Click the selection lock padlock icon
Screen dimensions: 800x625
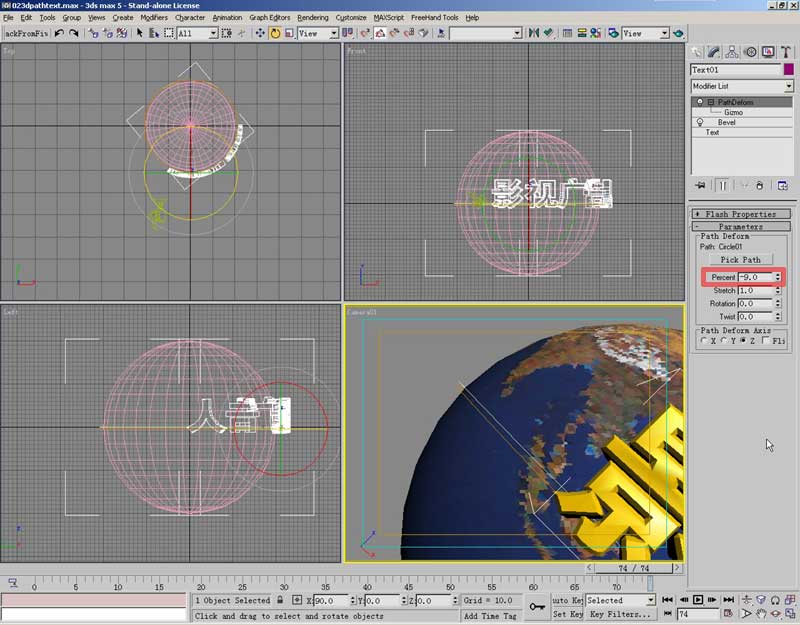coord(280,600)
